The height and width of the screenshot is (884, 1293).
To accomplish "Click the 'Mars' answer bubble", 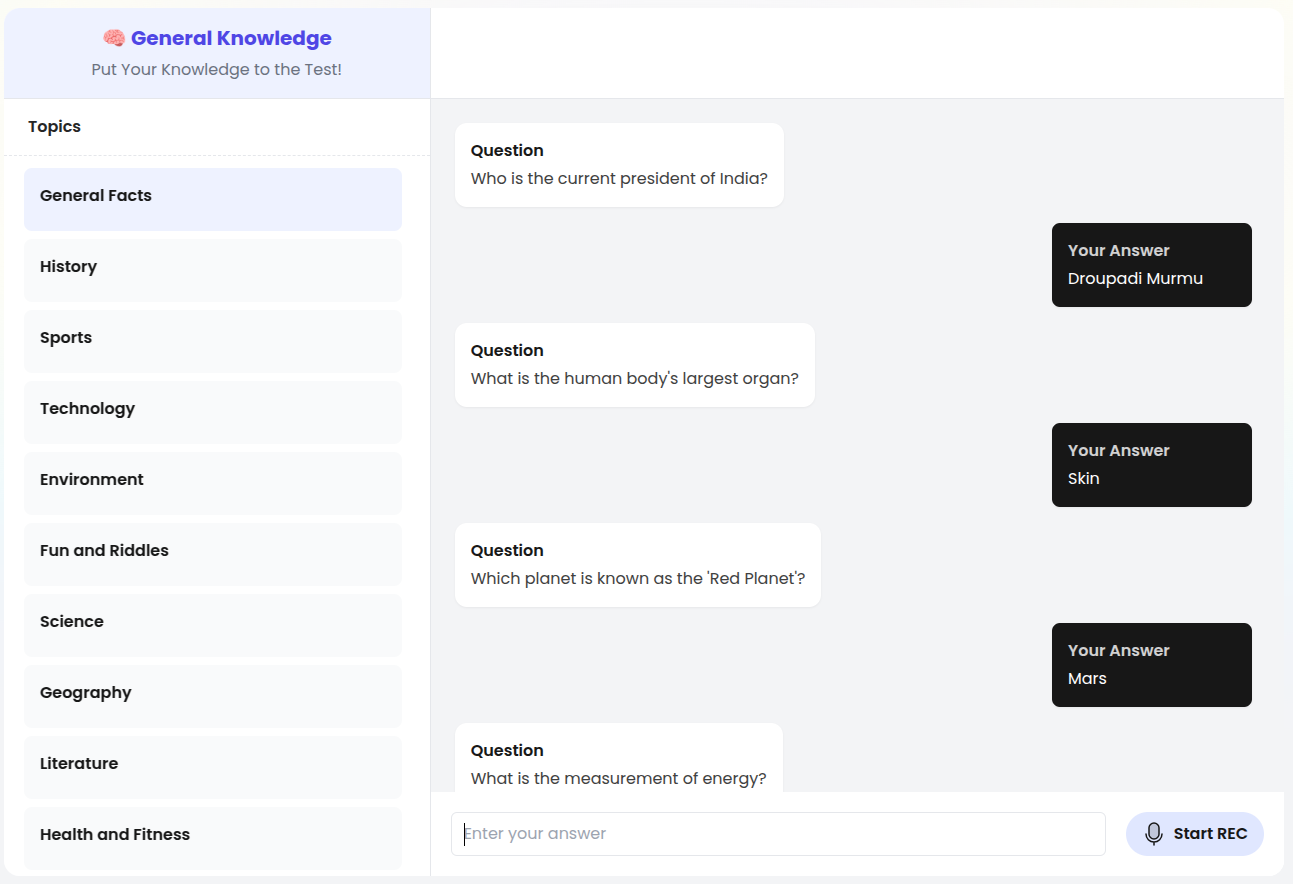I will pos(1151,665).
